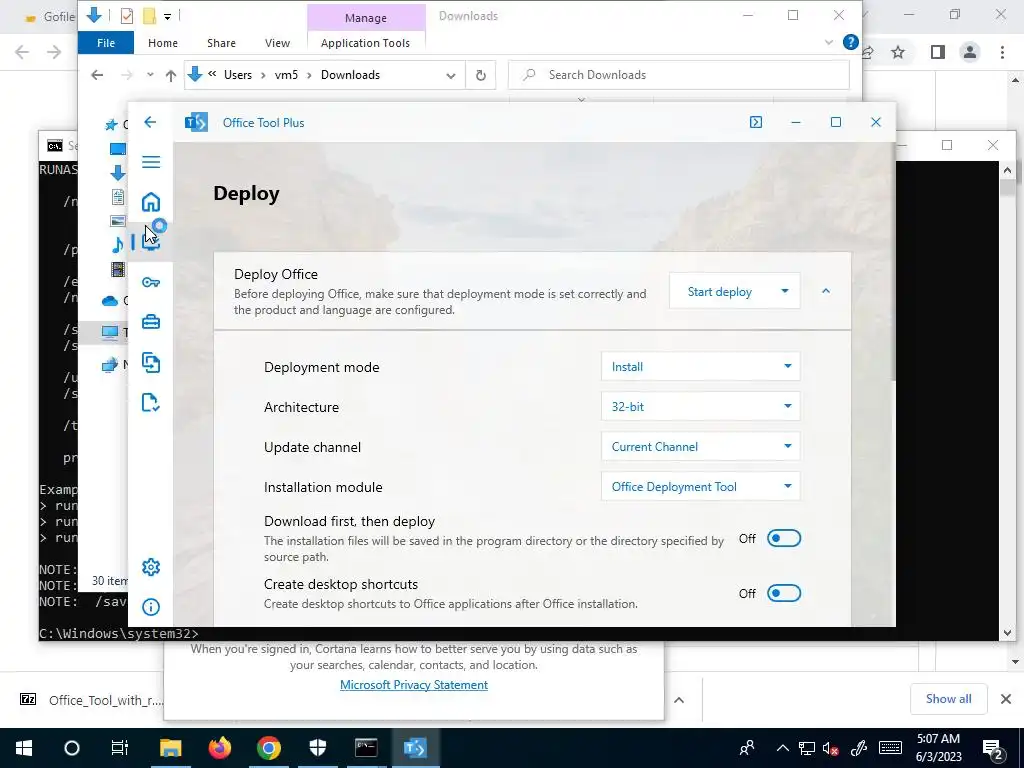Open the notification center icon
Viewport: 1024px width, 768px height.
[x=993, y=748]
